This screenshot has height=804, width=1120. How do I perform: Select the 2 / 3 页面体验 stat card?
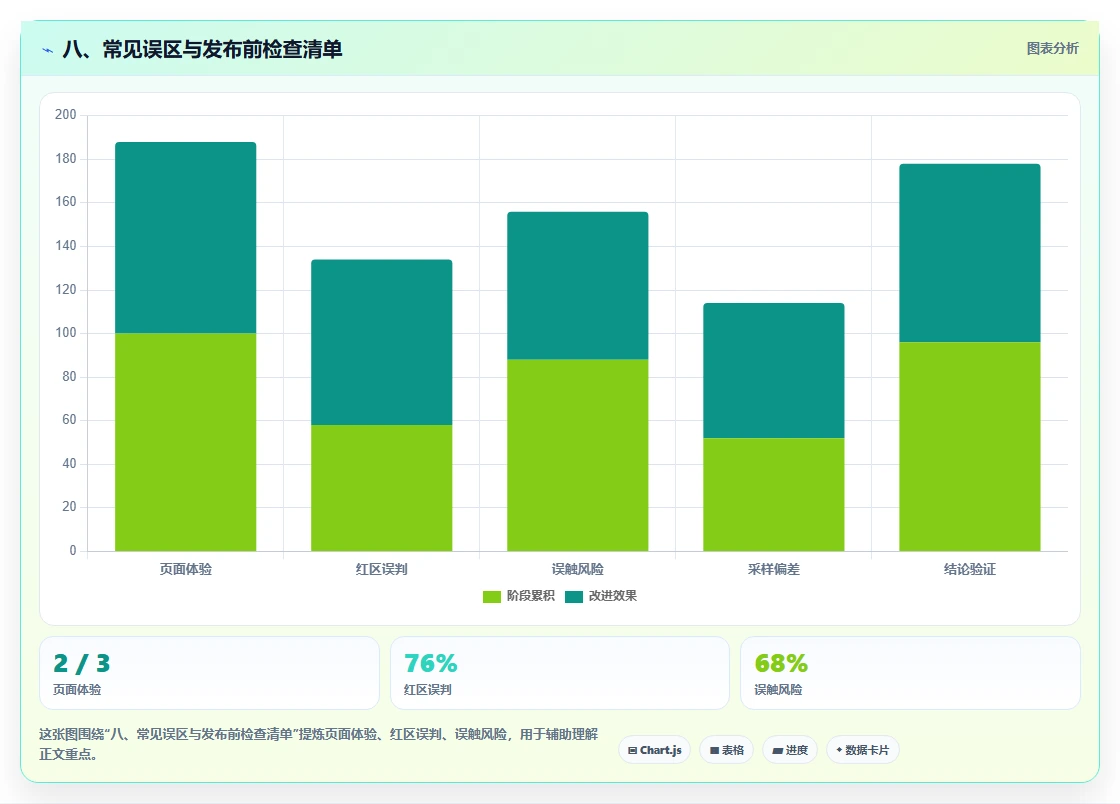coord(209,673)
